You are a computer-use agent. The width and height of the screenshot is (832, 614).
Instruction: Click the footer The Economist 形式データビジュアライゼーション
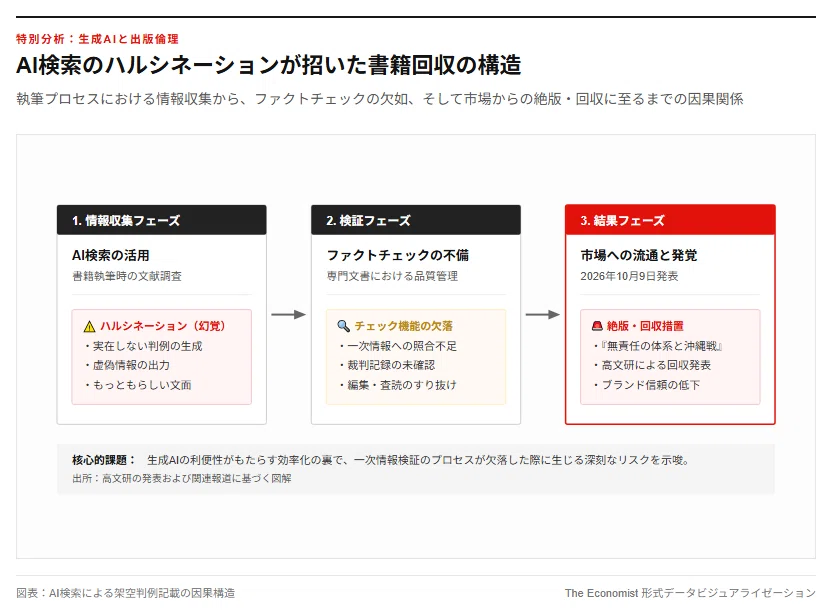click(x=690, y=593)
